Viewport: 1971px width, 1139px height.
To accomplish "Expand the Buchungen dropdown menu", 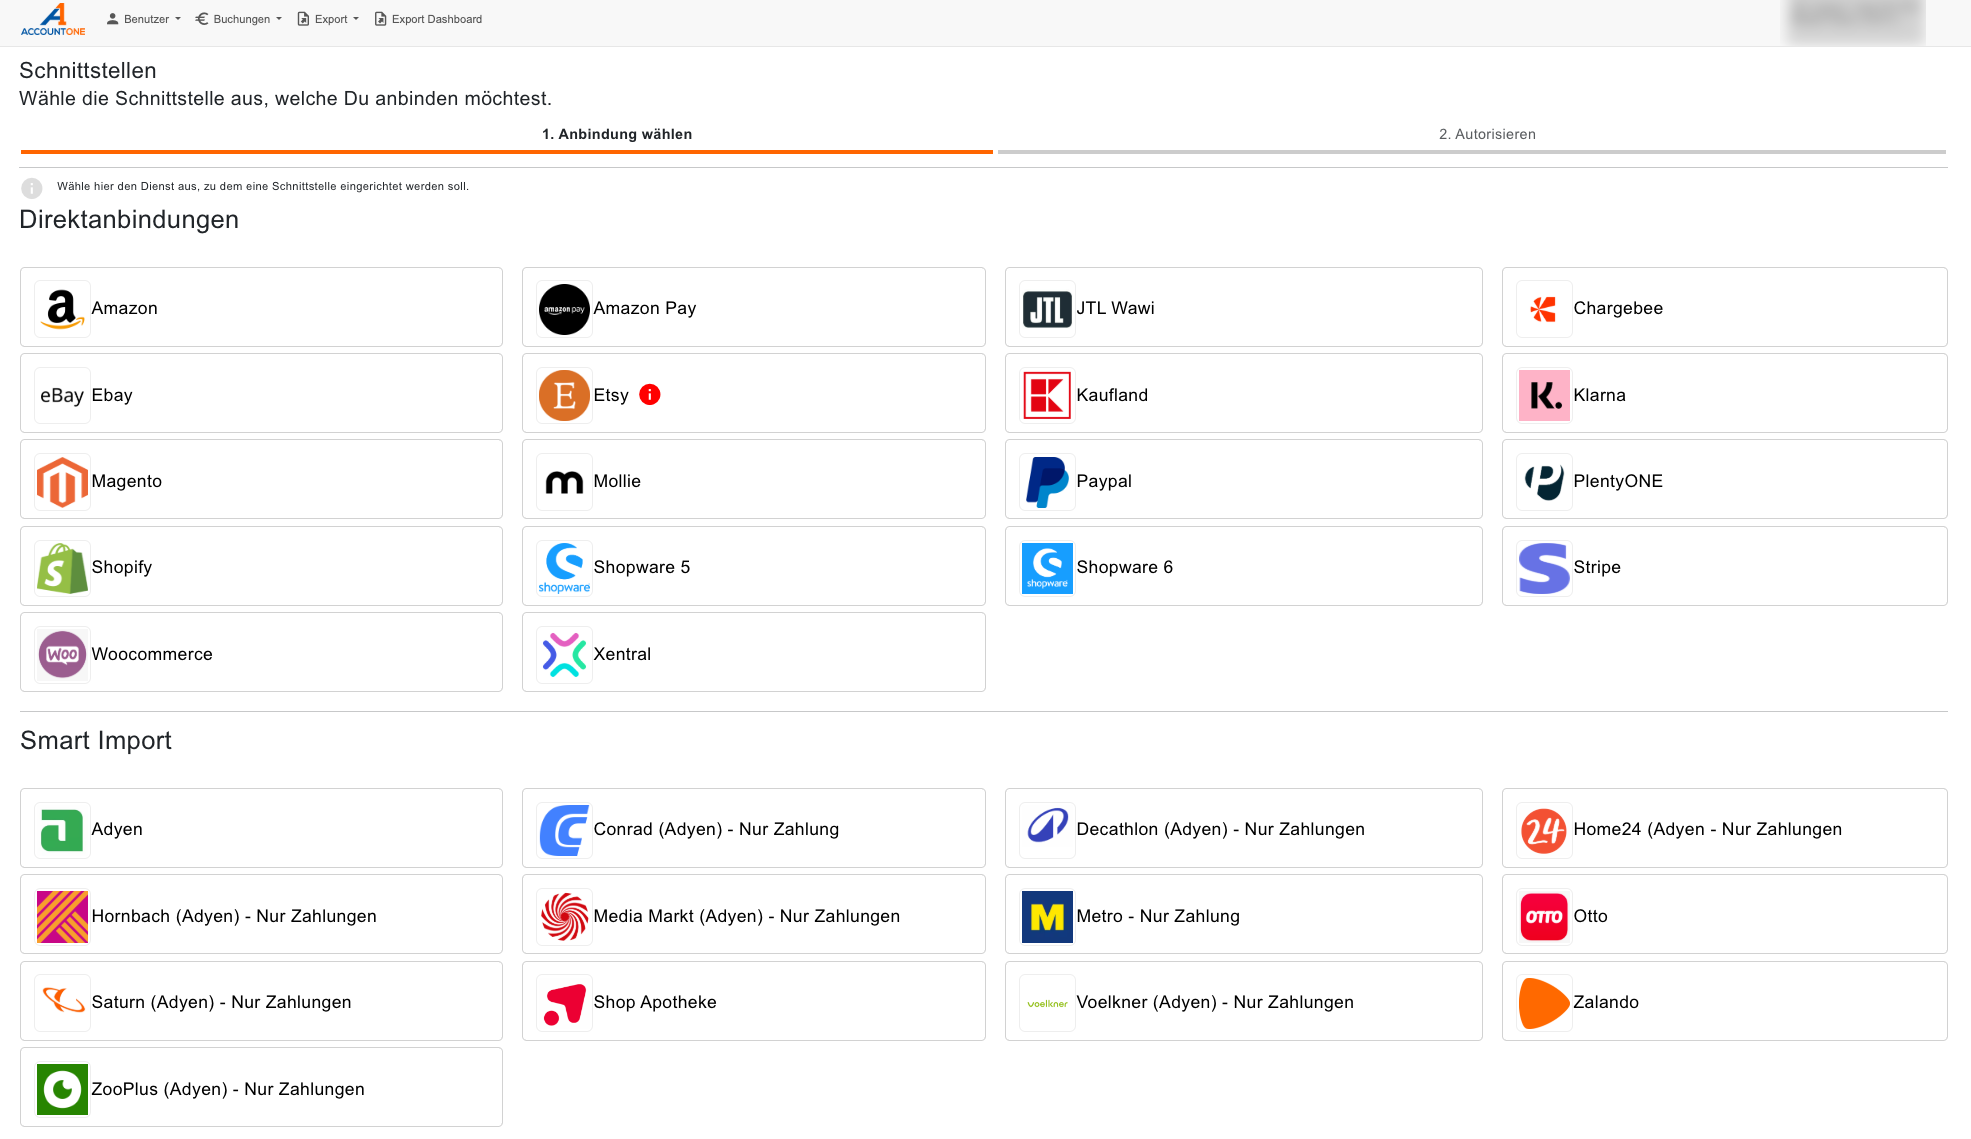I will [239, 19].
